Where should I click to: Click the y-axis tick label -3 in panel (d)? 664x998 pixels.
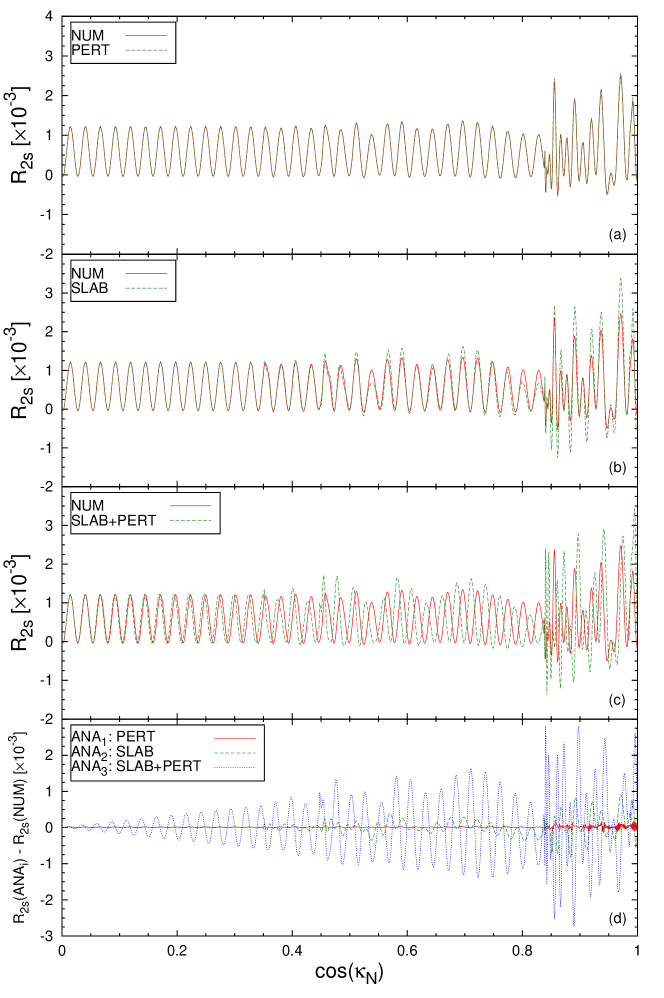[46, 936]
